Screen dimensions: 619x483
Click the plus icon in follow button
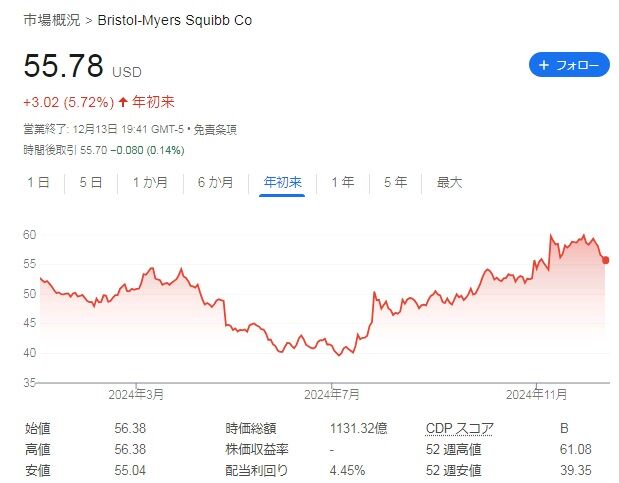(544, 65)
